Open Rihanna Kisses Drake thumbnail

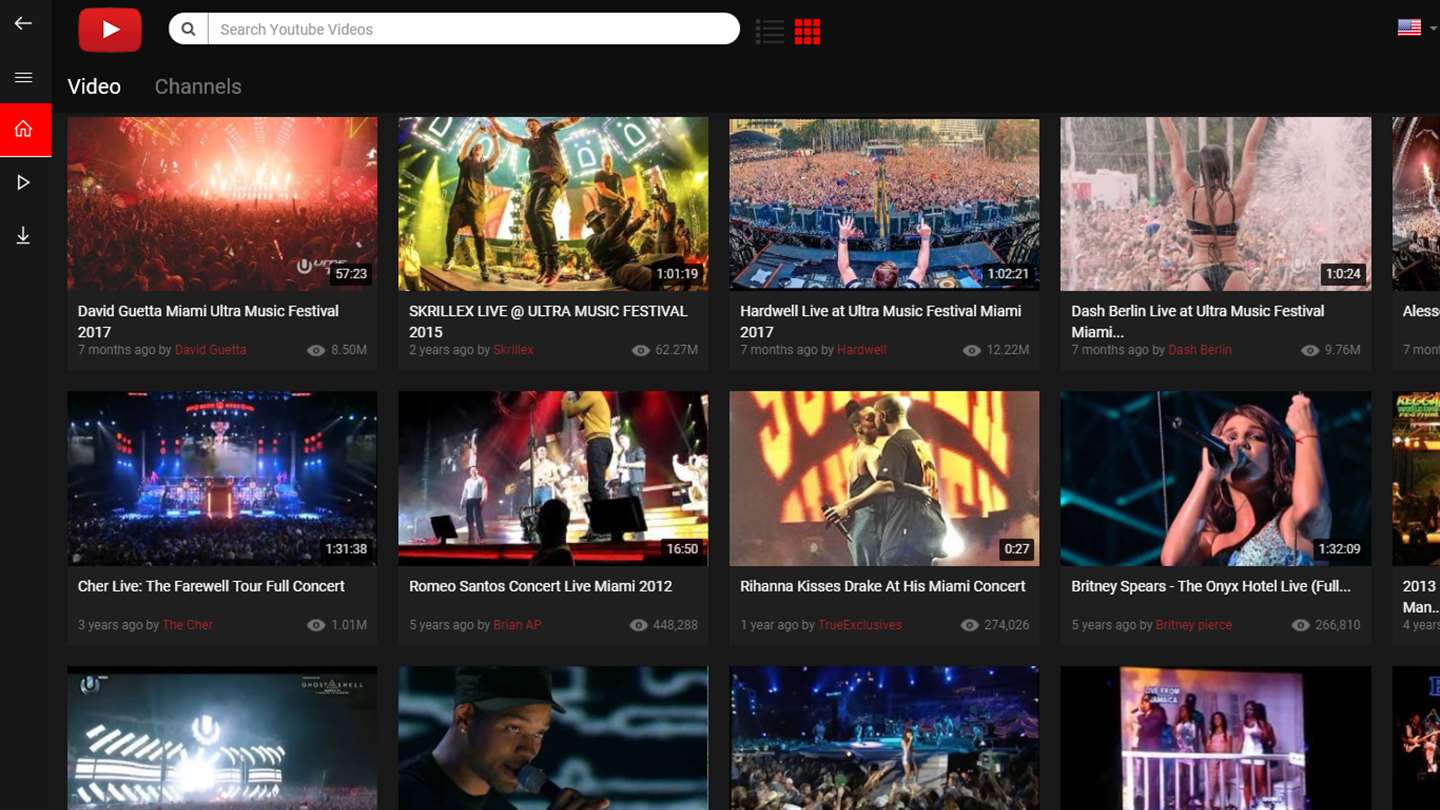tap(884, 479)
